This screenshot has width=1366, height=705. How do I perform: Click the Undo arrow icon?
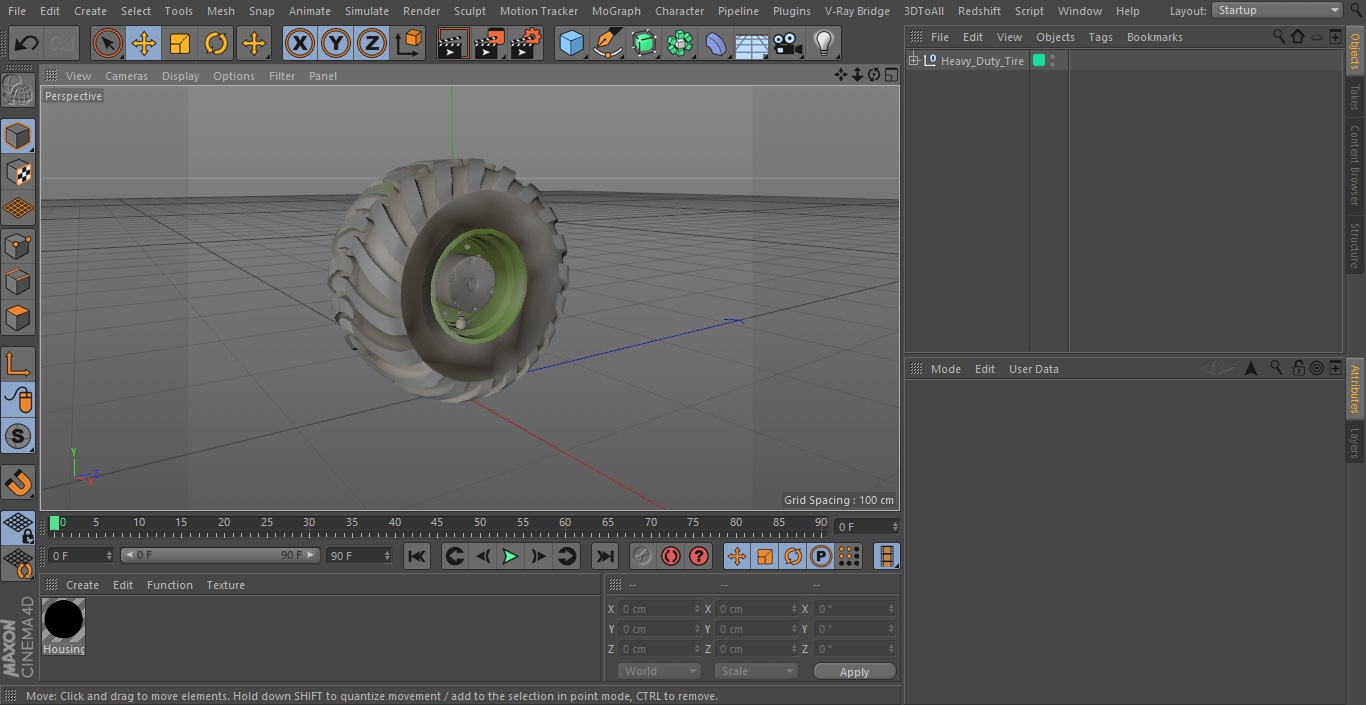click(x=26, y=43)
